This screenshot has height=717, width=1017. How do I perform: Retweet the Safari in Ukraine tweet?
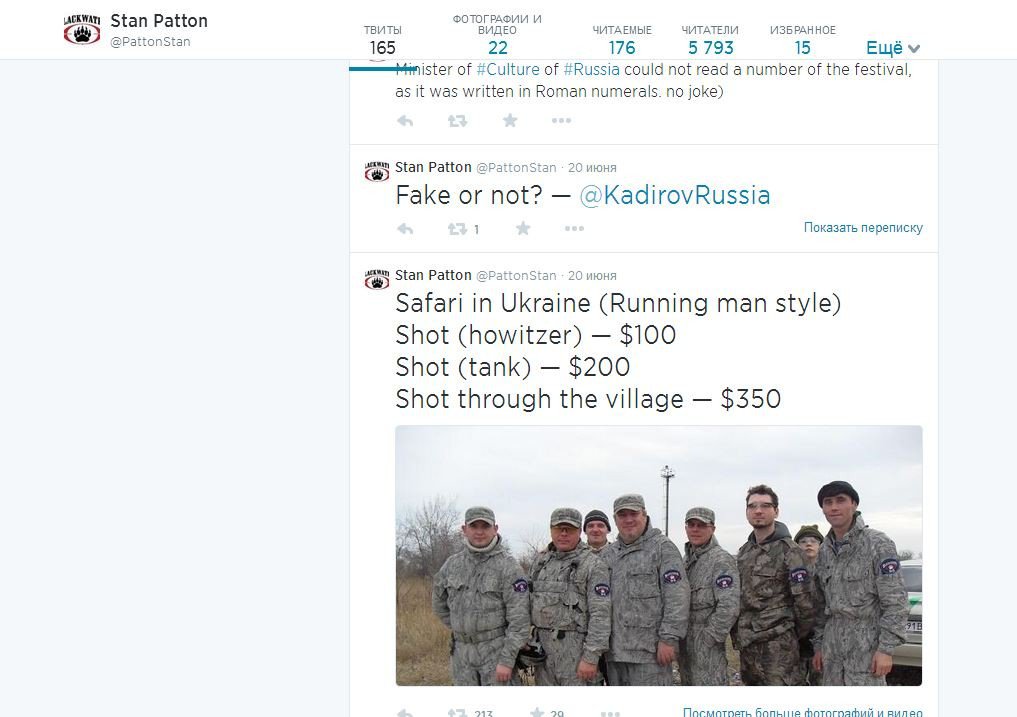coord(458,712)
